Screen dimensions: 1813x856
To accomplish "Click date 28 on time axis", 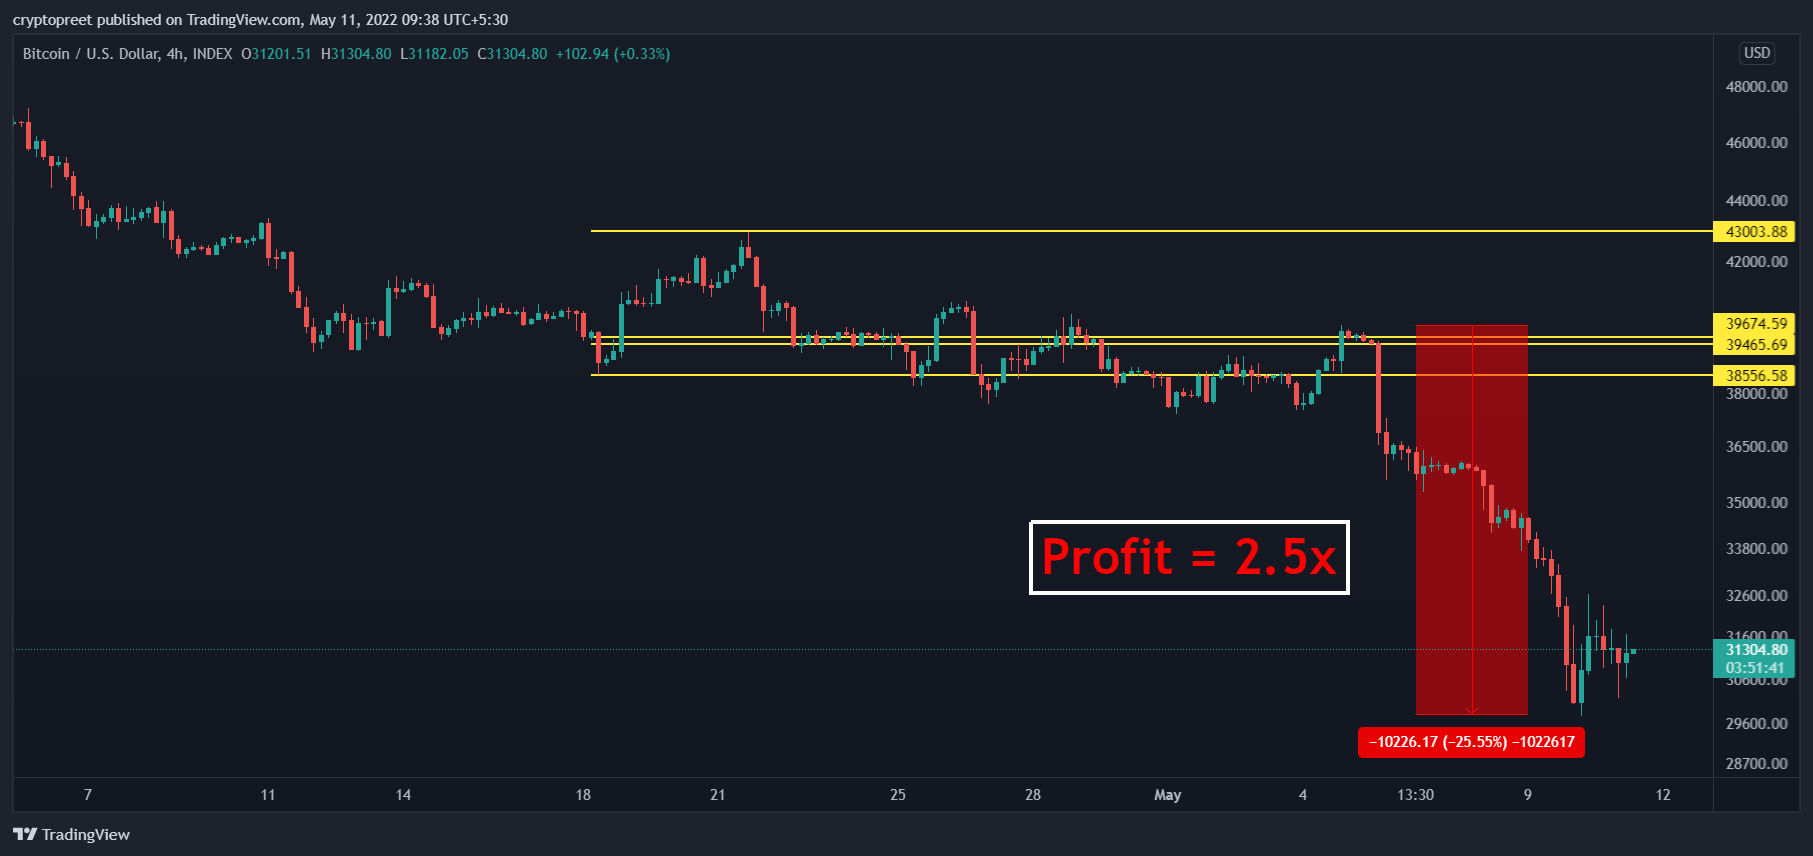I will tap(1033, 795).
